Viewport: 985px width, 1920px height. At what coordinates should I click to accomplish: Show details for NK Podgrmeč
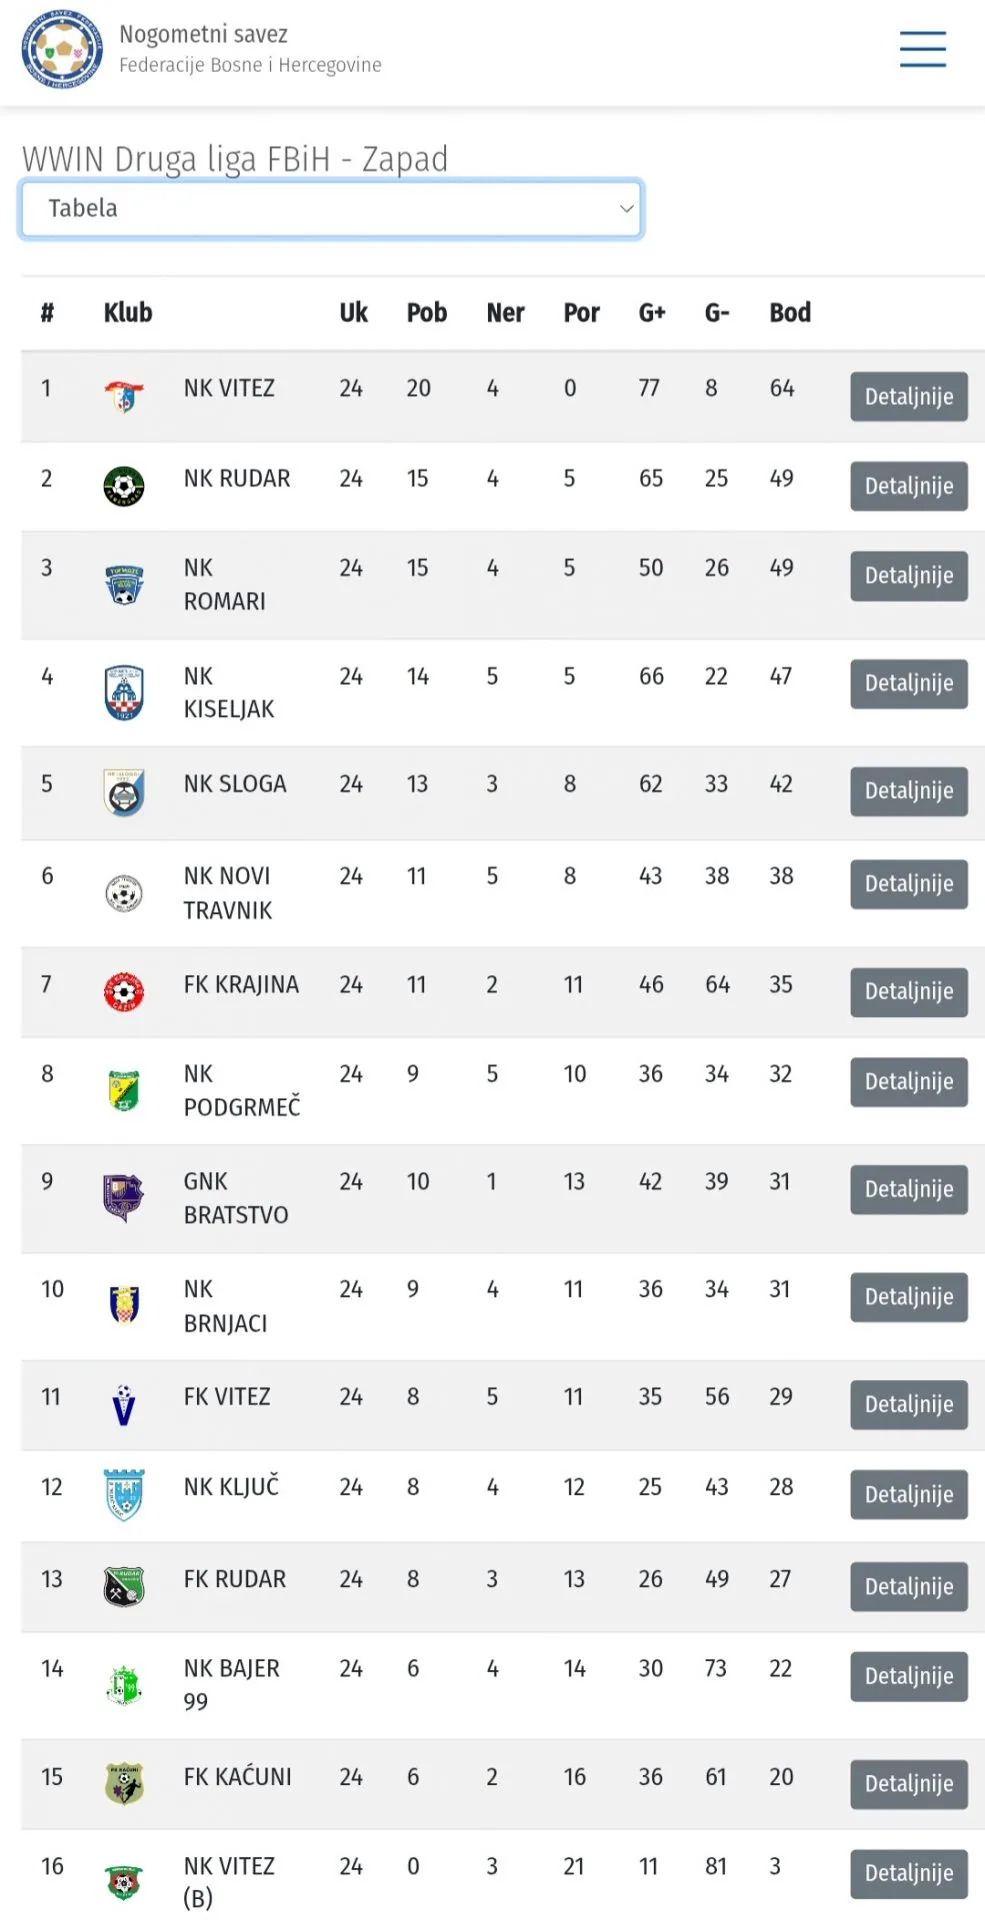908,1082
